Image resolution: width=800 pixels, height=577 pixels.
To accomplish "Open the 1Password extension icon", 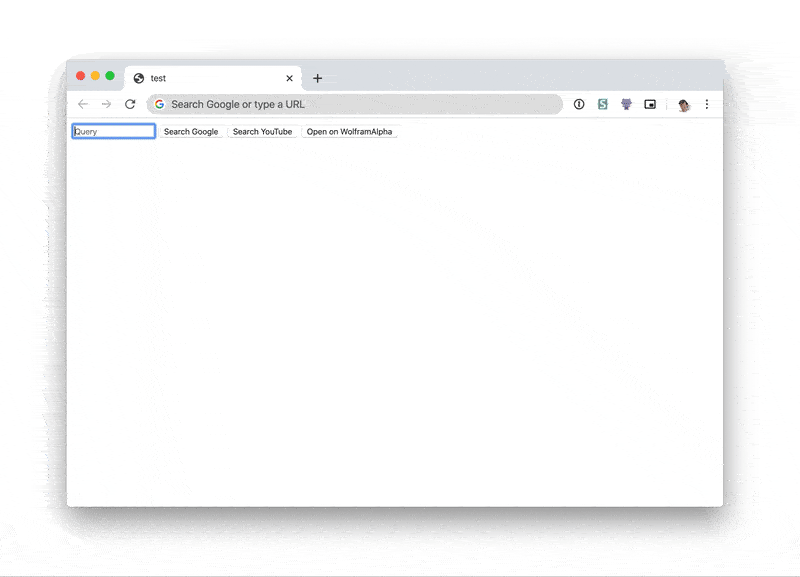I will click(x=579, y=104).
